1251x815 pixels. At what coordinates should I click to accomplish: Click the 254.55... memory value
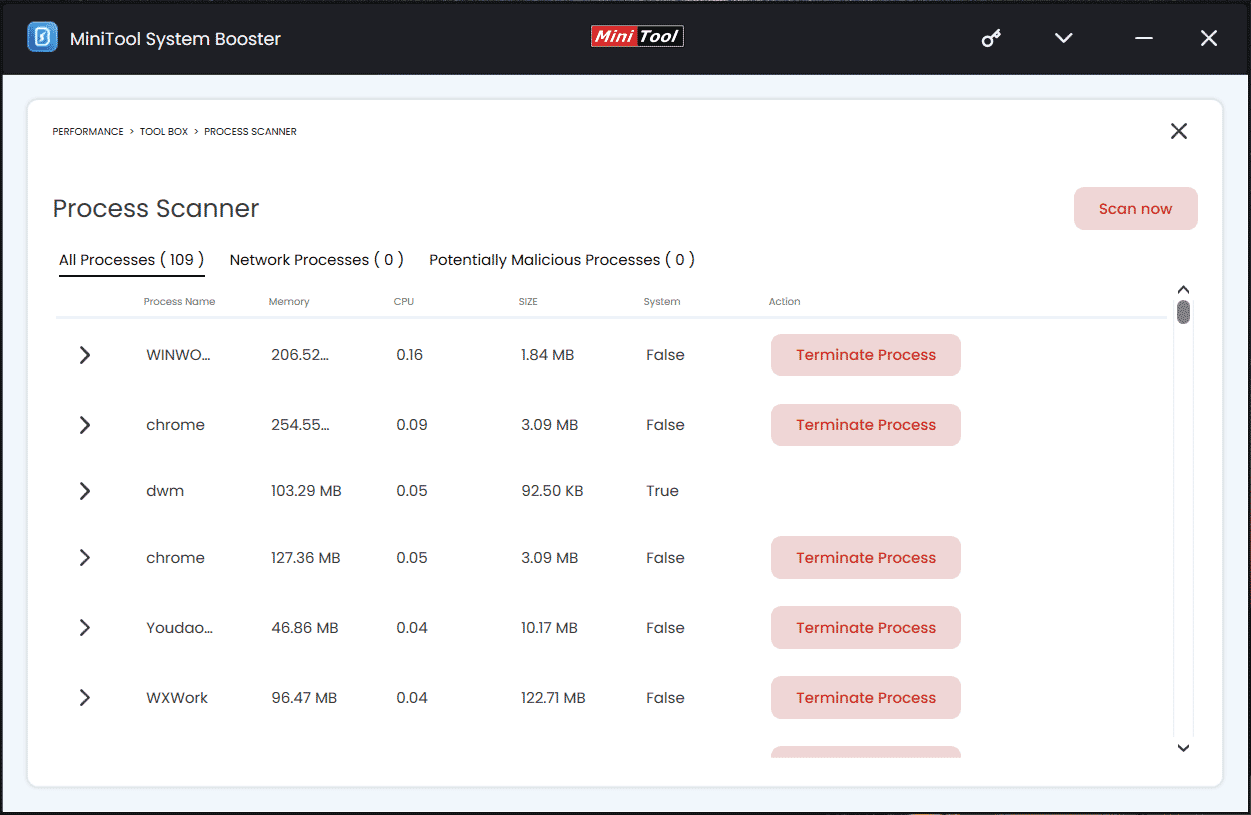click(300, 425)
